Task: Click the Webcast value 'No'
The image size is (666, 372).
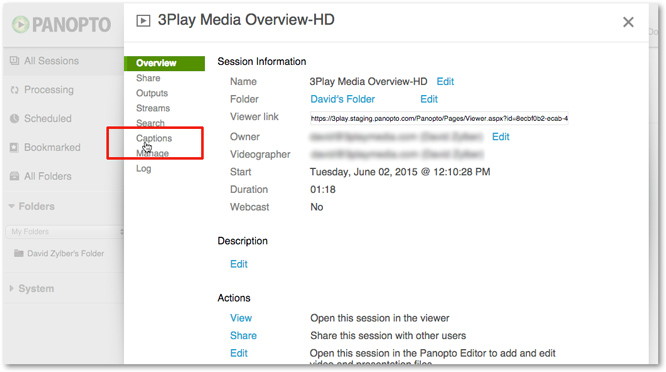Action: 316,207
